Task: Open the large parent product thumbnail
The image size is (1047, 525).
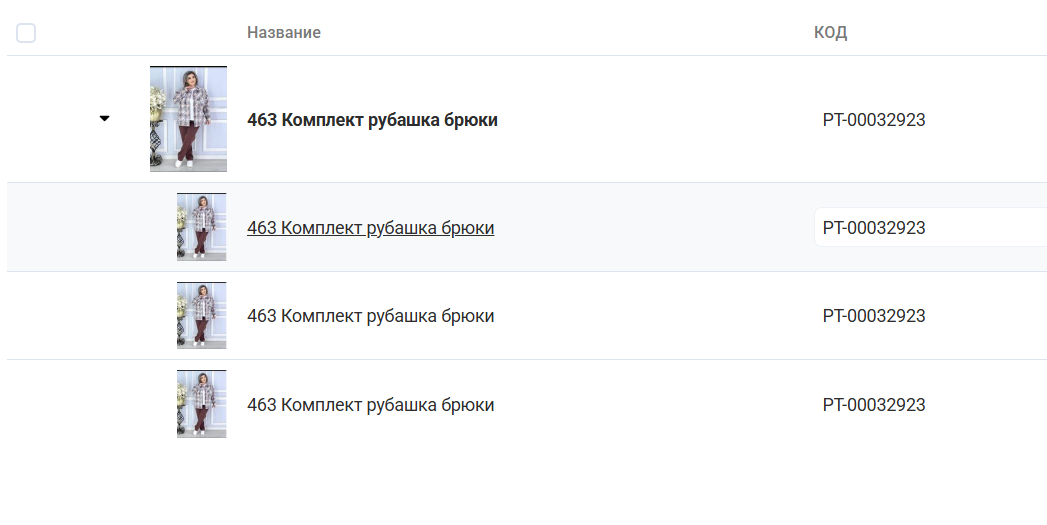Action: (x=188, y=119)
